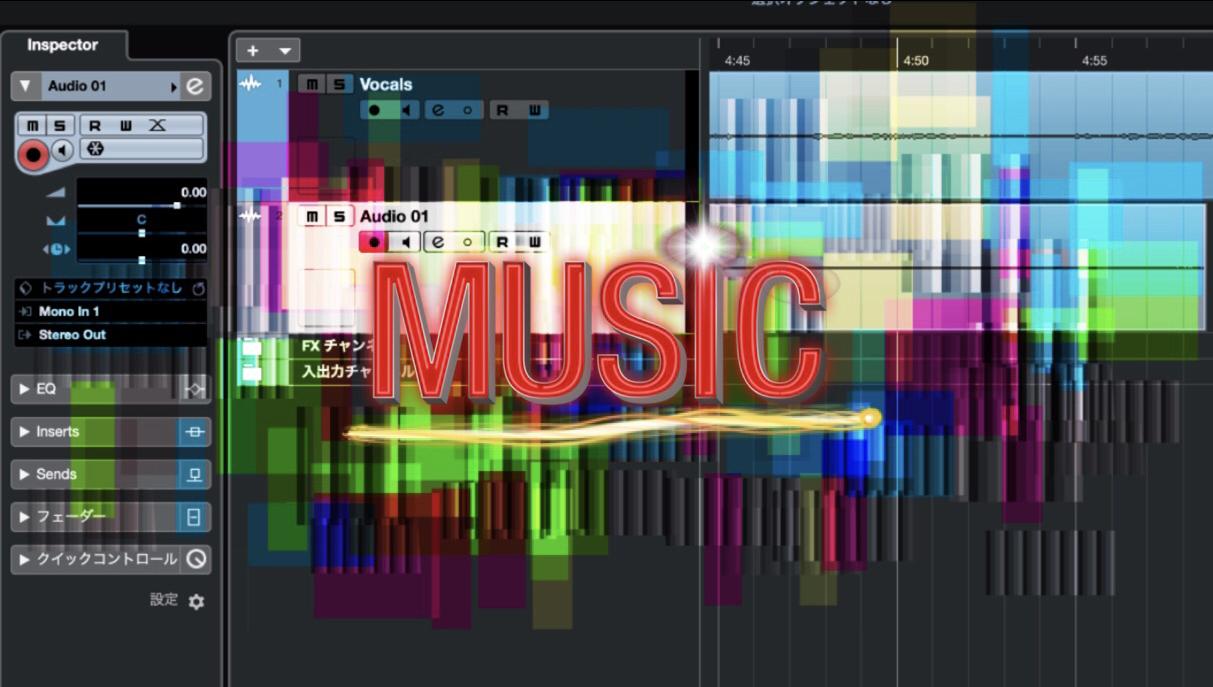The width and height of the screenshot is (1213, 687).
Task: Expand the フェーダー section
Action: click(25, 517)
